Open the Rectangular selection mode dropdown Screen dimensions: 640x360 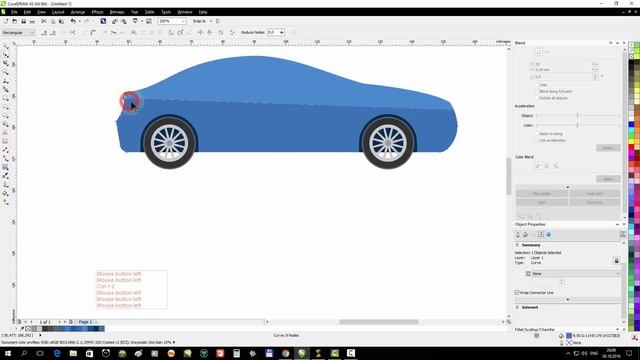click(x=18, y=32)
